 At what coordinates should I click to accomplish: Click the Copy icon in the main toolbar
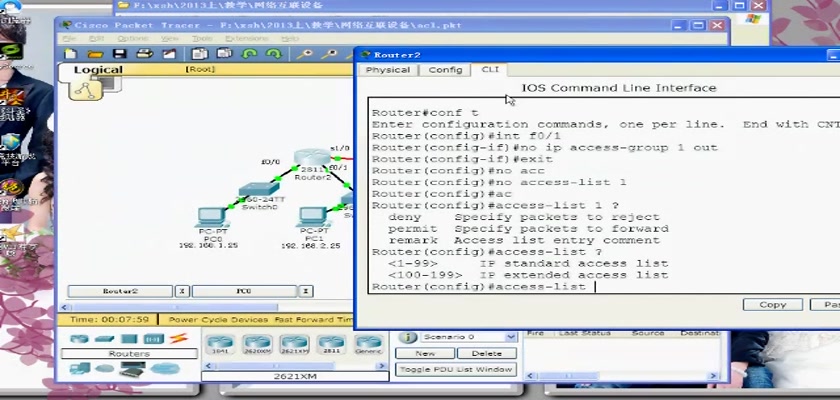pos(200,54)
